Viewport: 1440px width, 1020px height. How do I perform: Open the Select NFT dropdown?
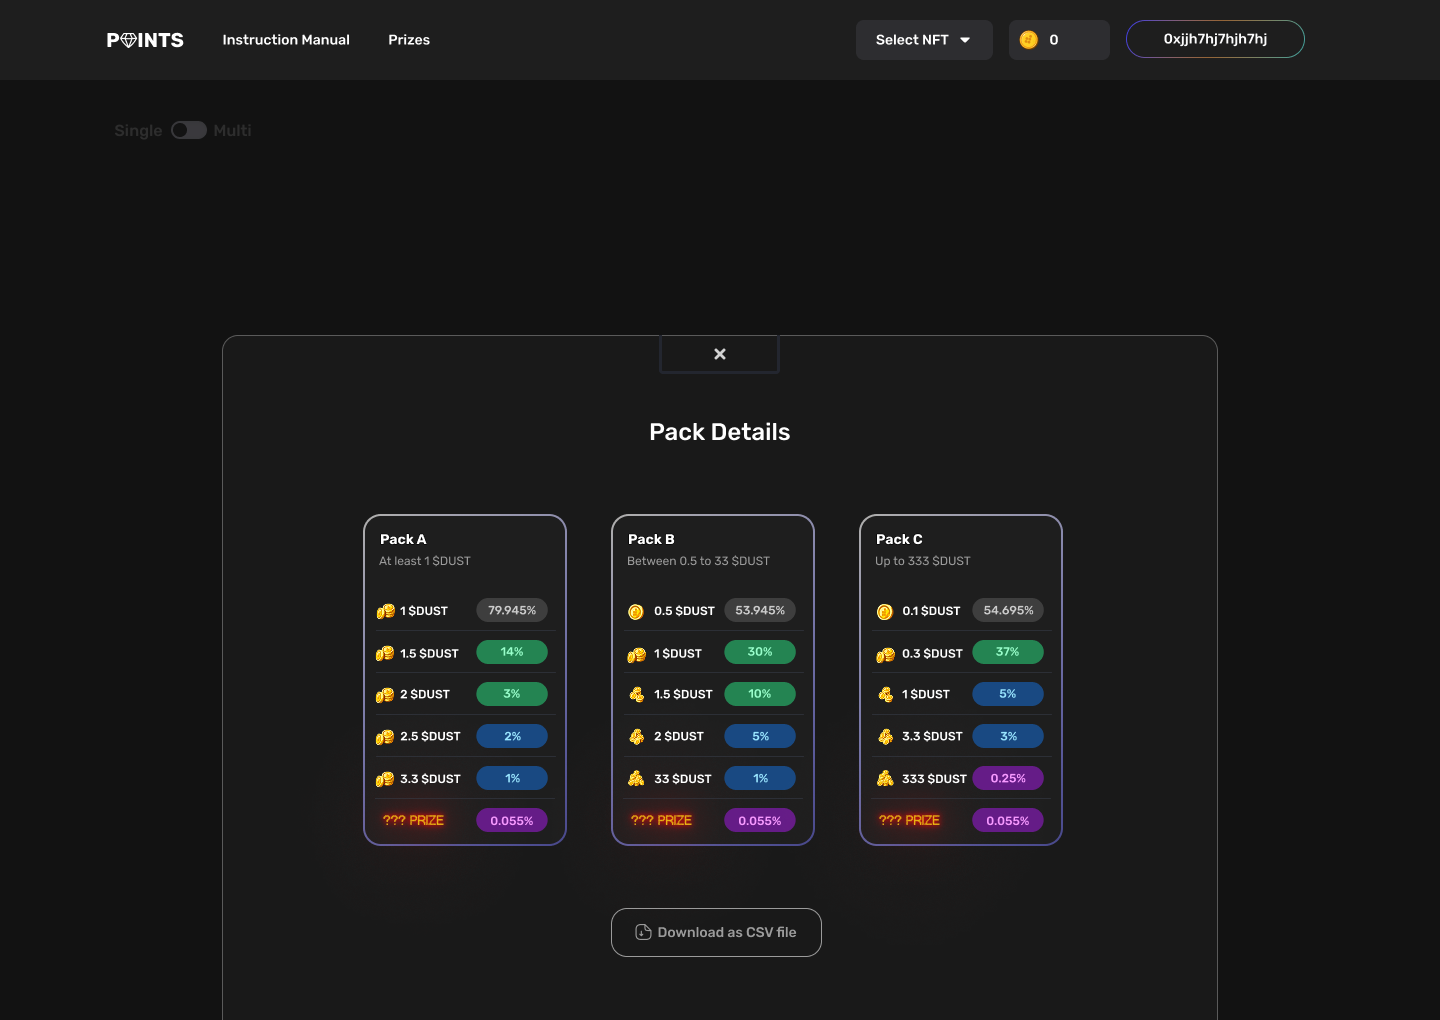tap(912, 40)
